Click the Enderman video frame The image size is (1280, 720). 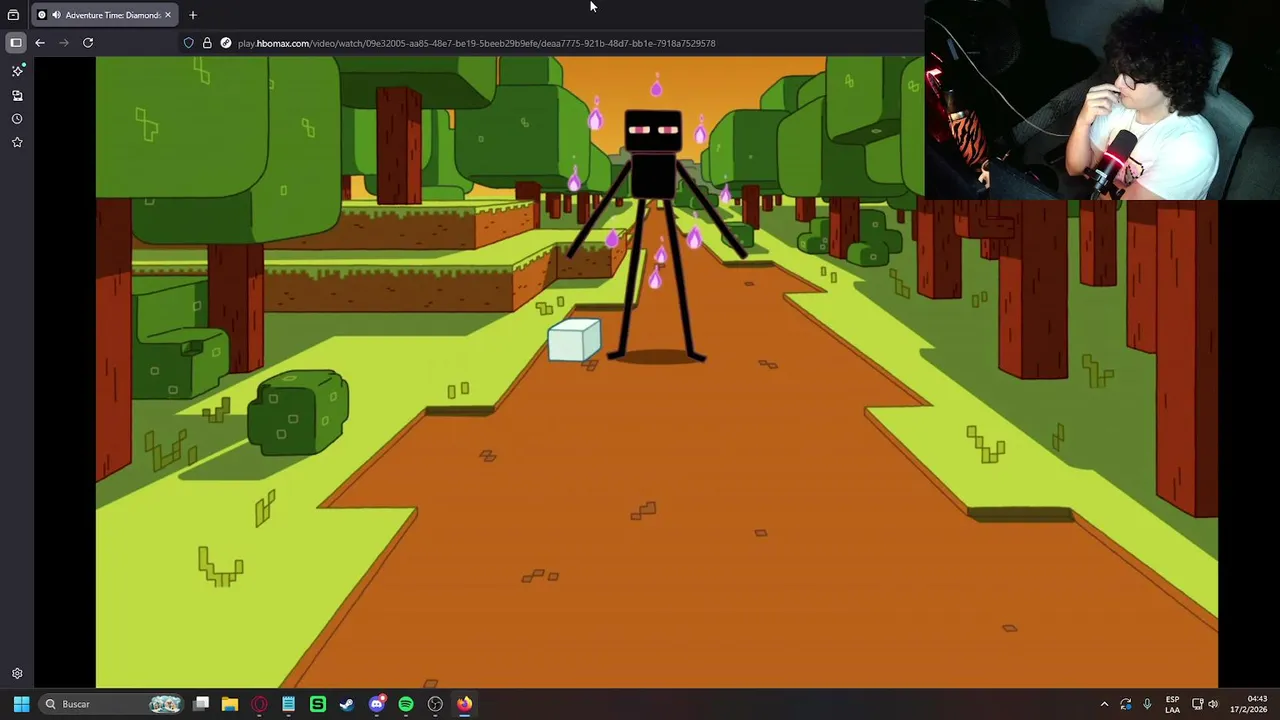coord(657,372)
